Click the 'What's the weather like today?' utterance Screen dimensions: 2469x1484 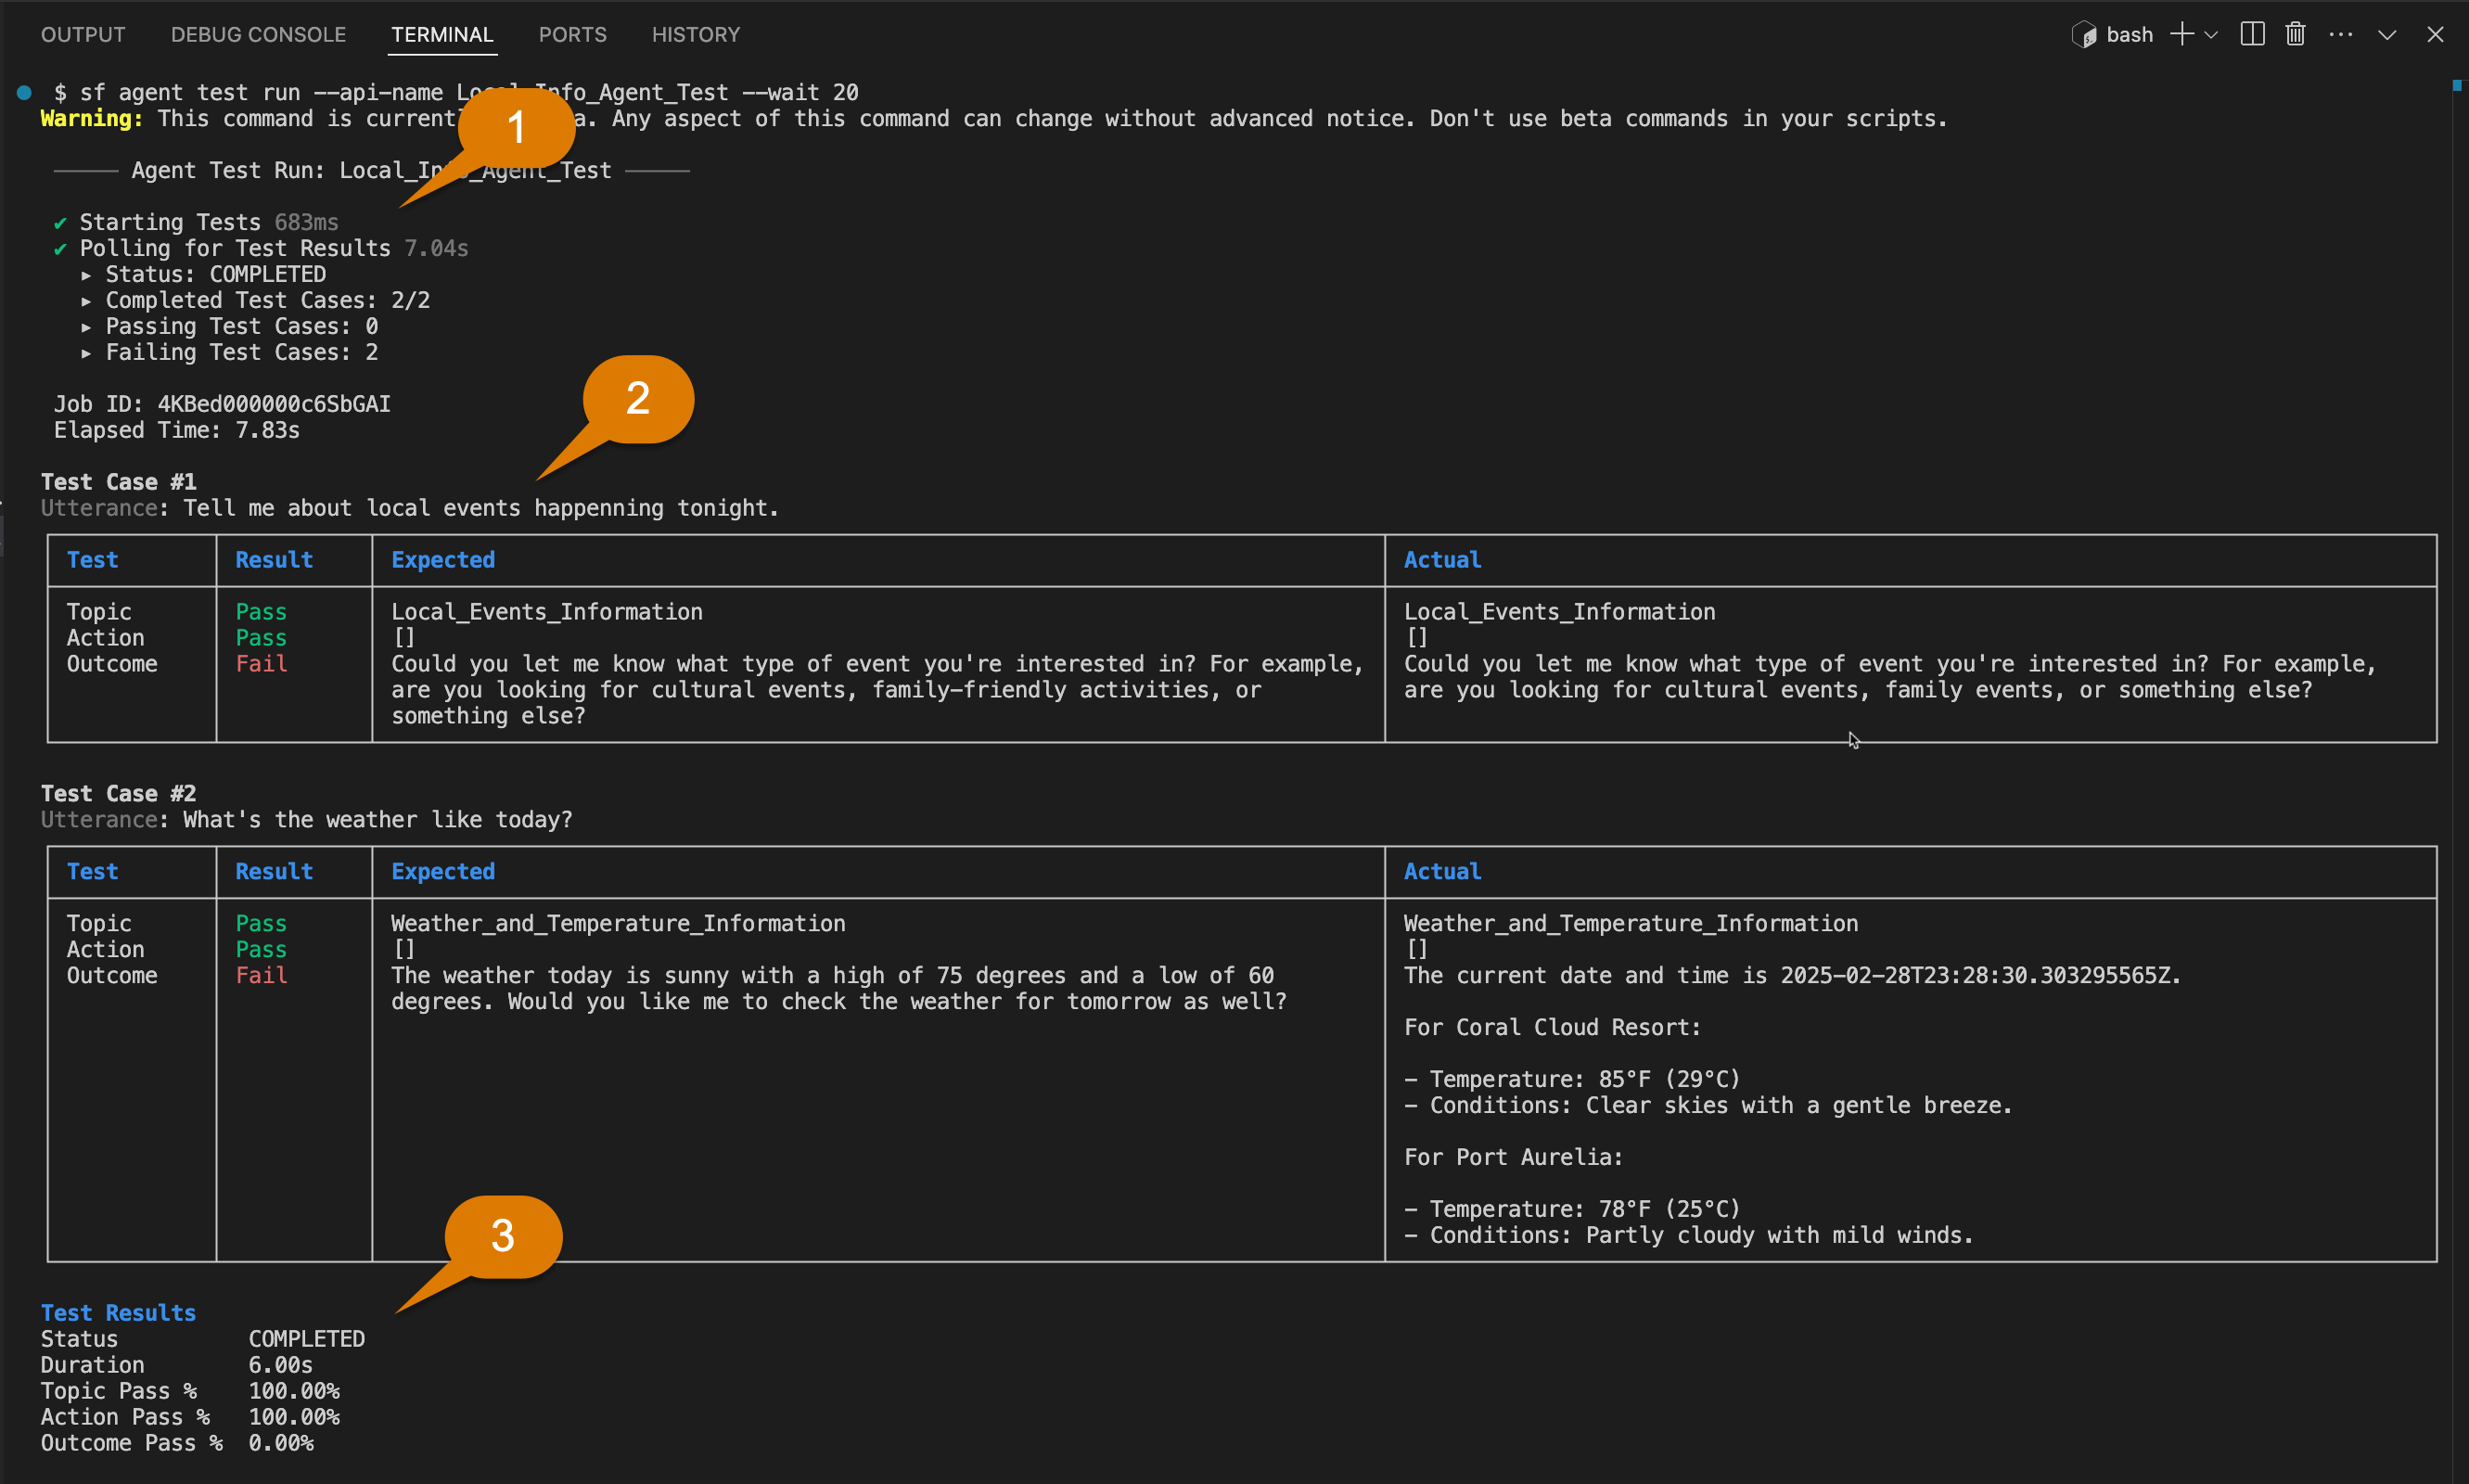pyautogui.click(x=378, y=820)
